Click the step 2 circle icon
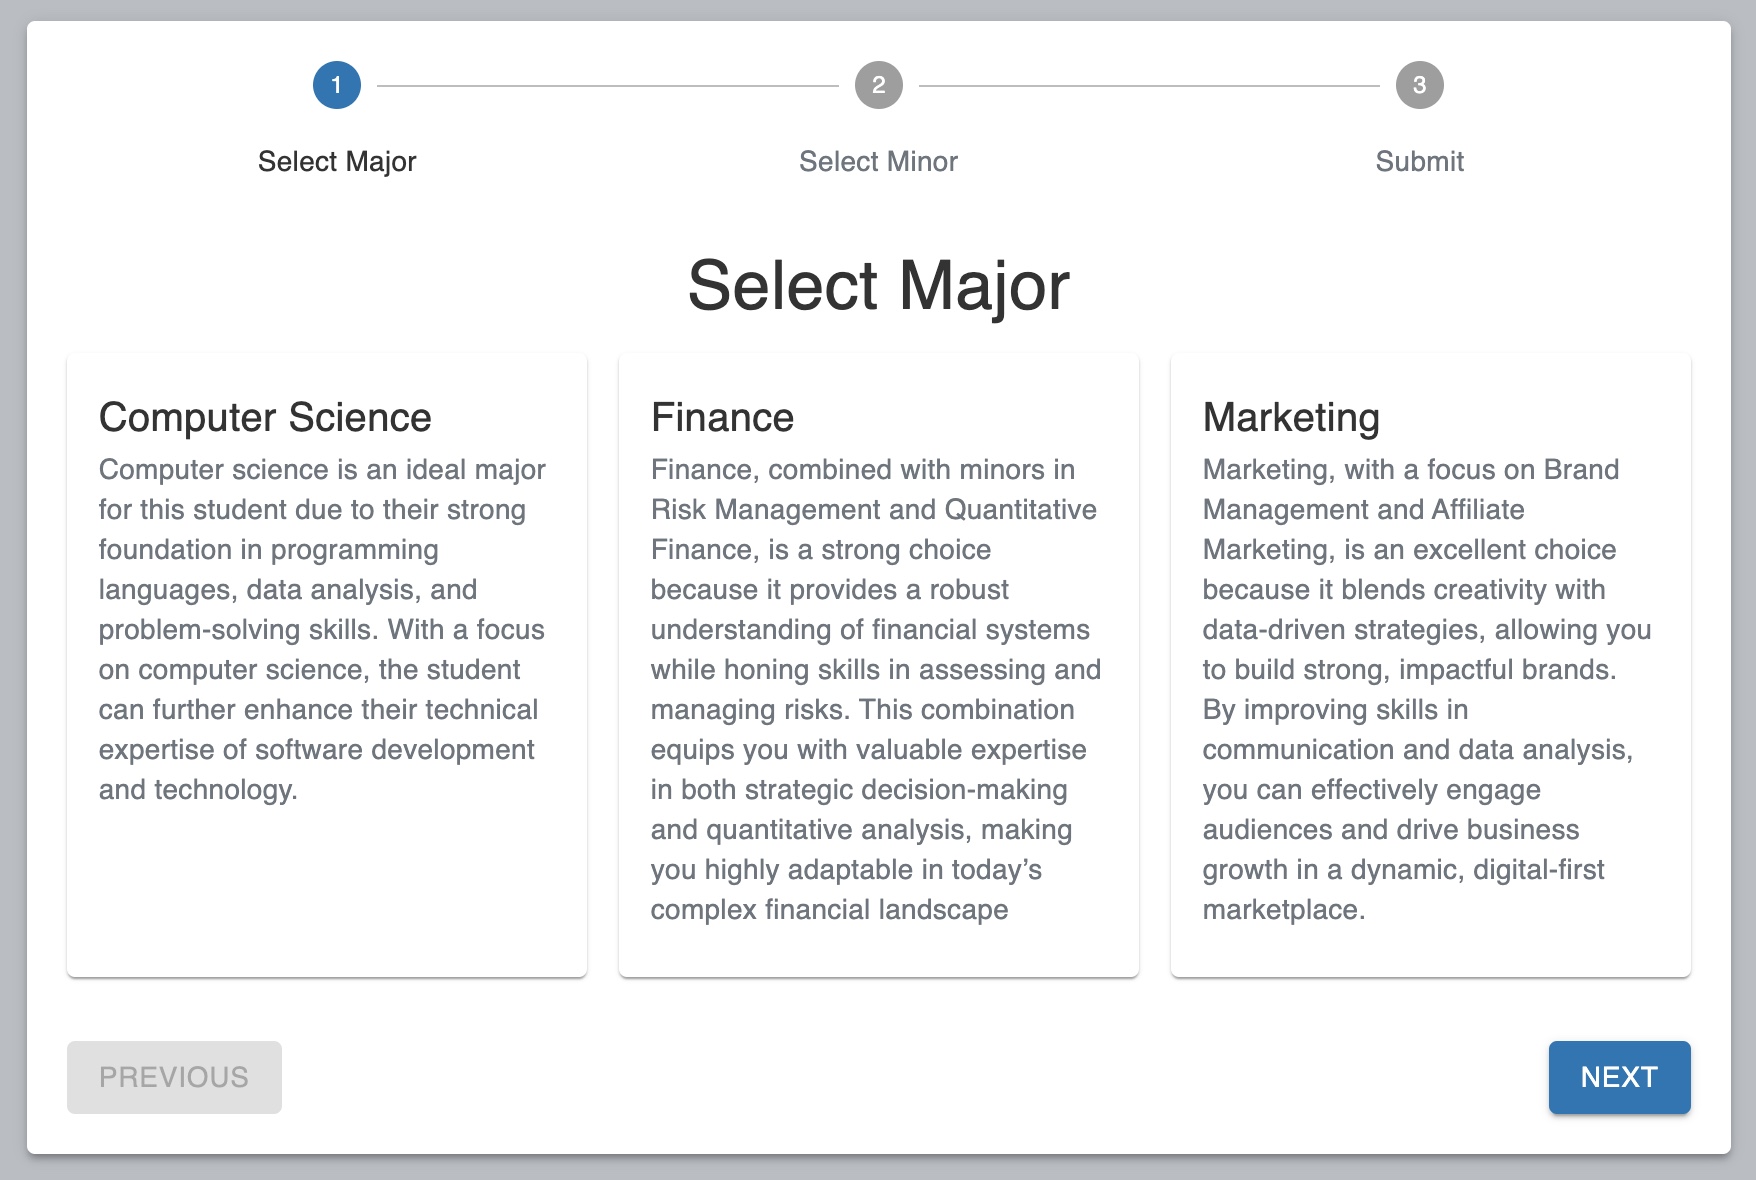This screenshot has height=1180, width=1756. [x=878, y=85]
